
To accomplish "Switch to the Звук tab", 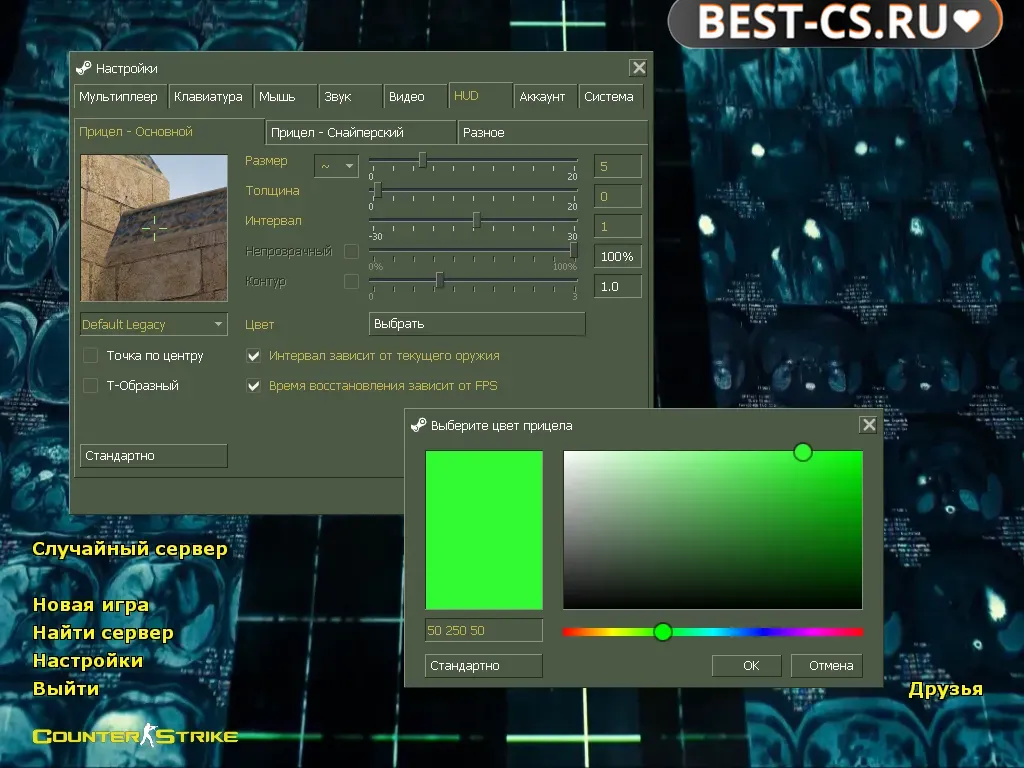I will [x=351, y=96].
